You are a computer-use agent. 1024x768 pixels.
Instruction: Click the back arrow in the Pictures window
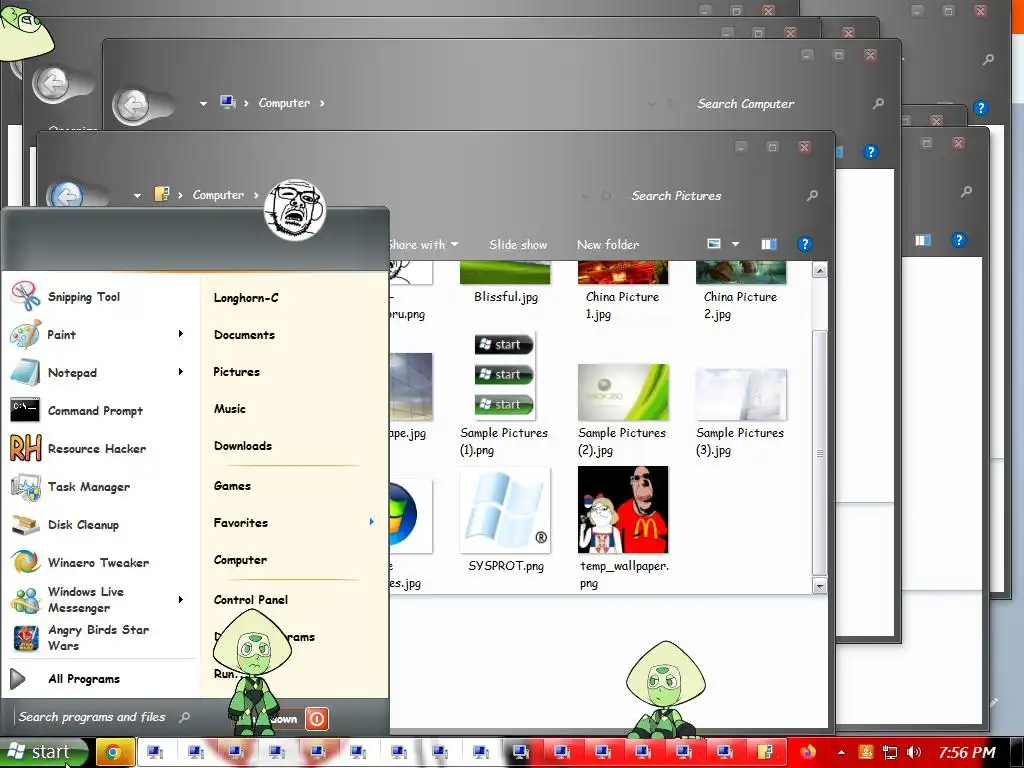click(x=66, y=195)
